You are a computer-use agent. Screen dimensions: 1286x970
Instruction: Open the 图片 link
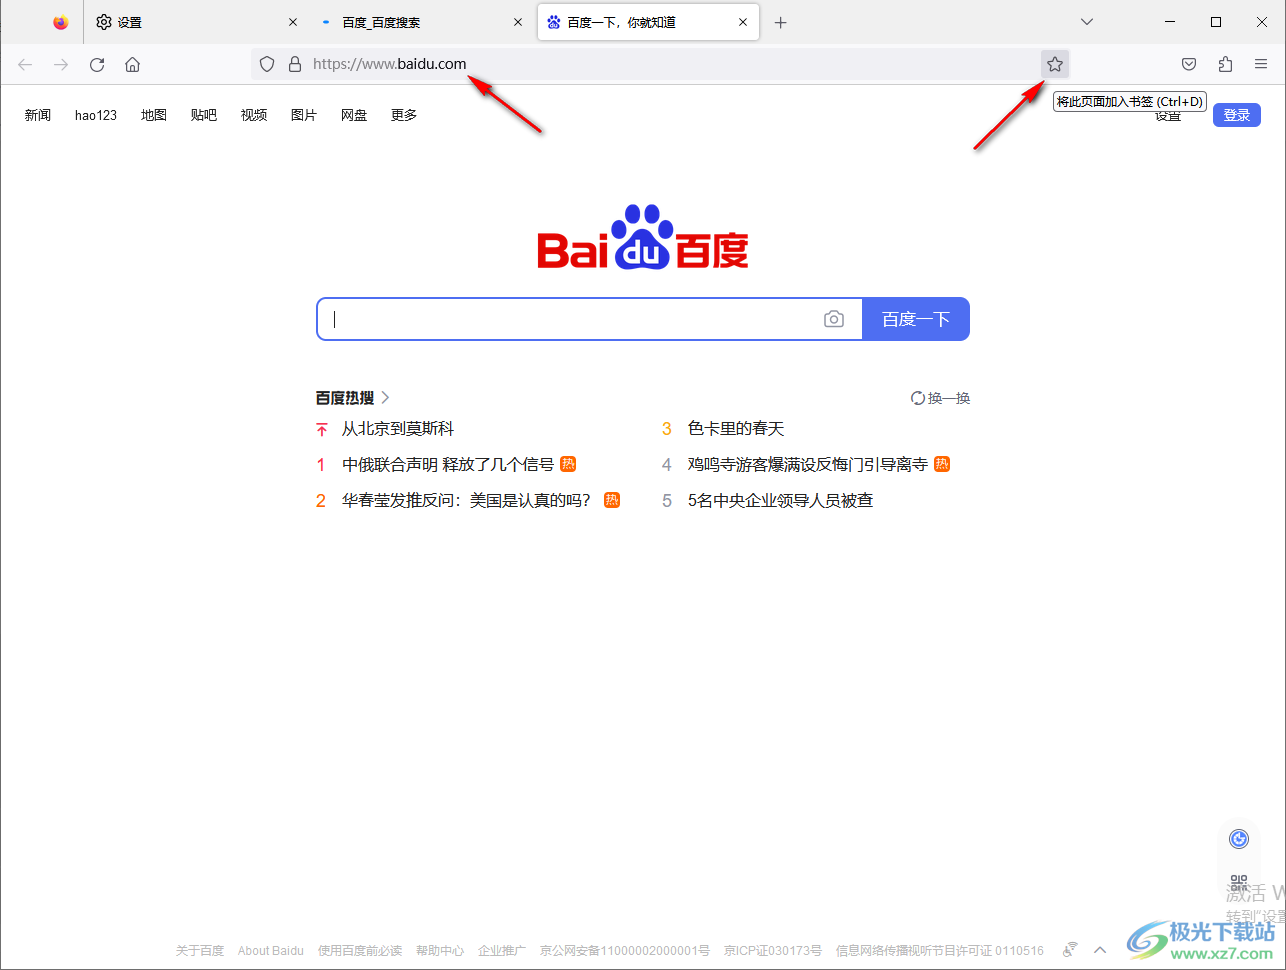click(304, 115)
